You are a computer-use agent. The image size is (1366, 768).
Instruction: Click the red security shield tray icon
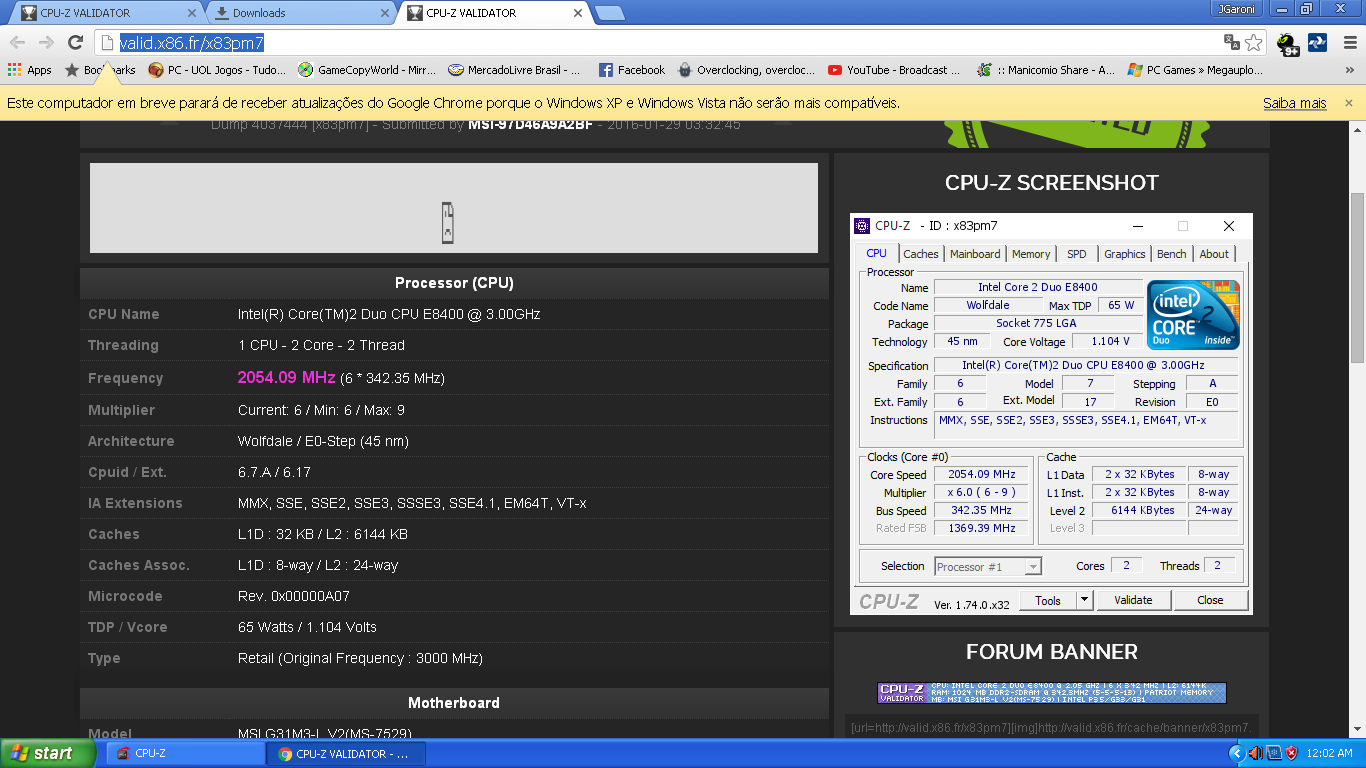coord(1291,753)
